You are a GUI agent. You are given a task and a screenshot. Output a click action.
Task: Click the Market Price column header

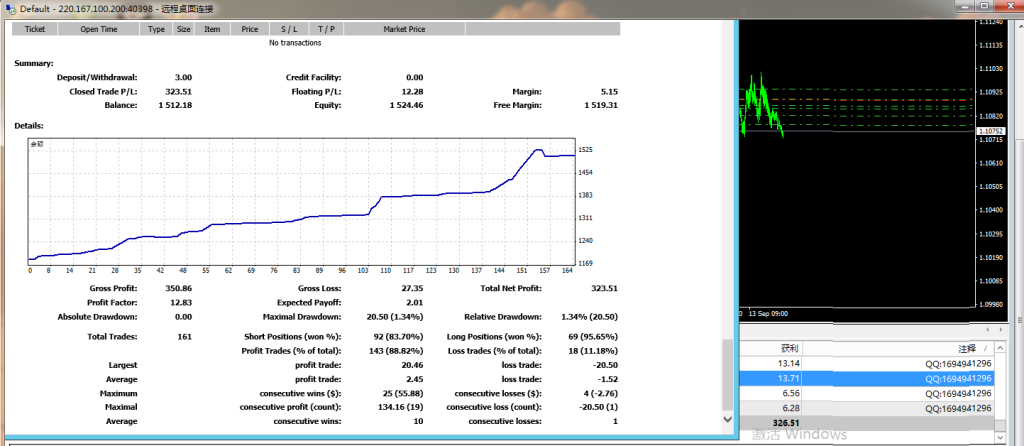click(404, 29)
